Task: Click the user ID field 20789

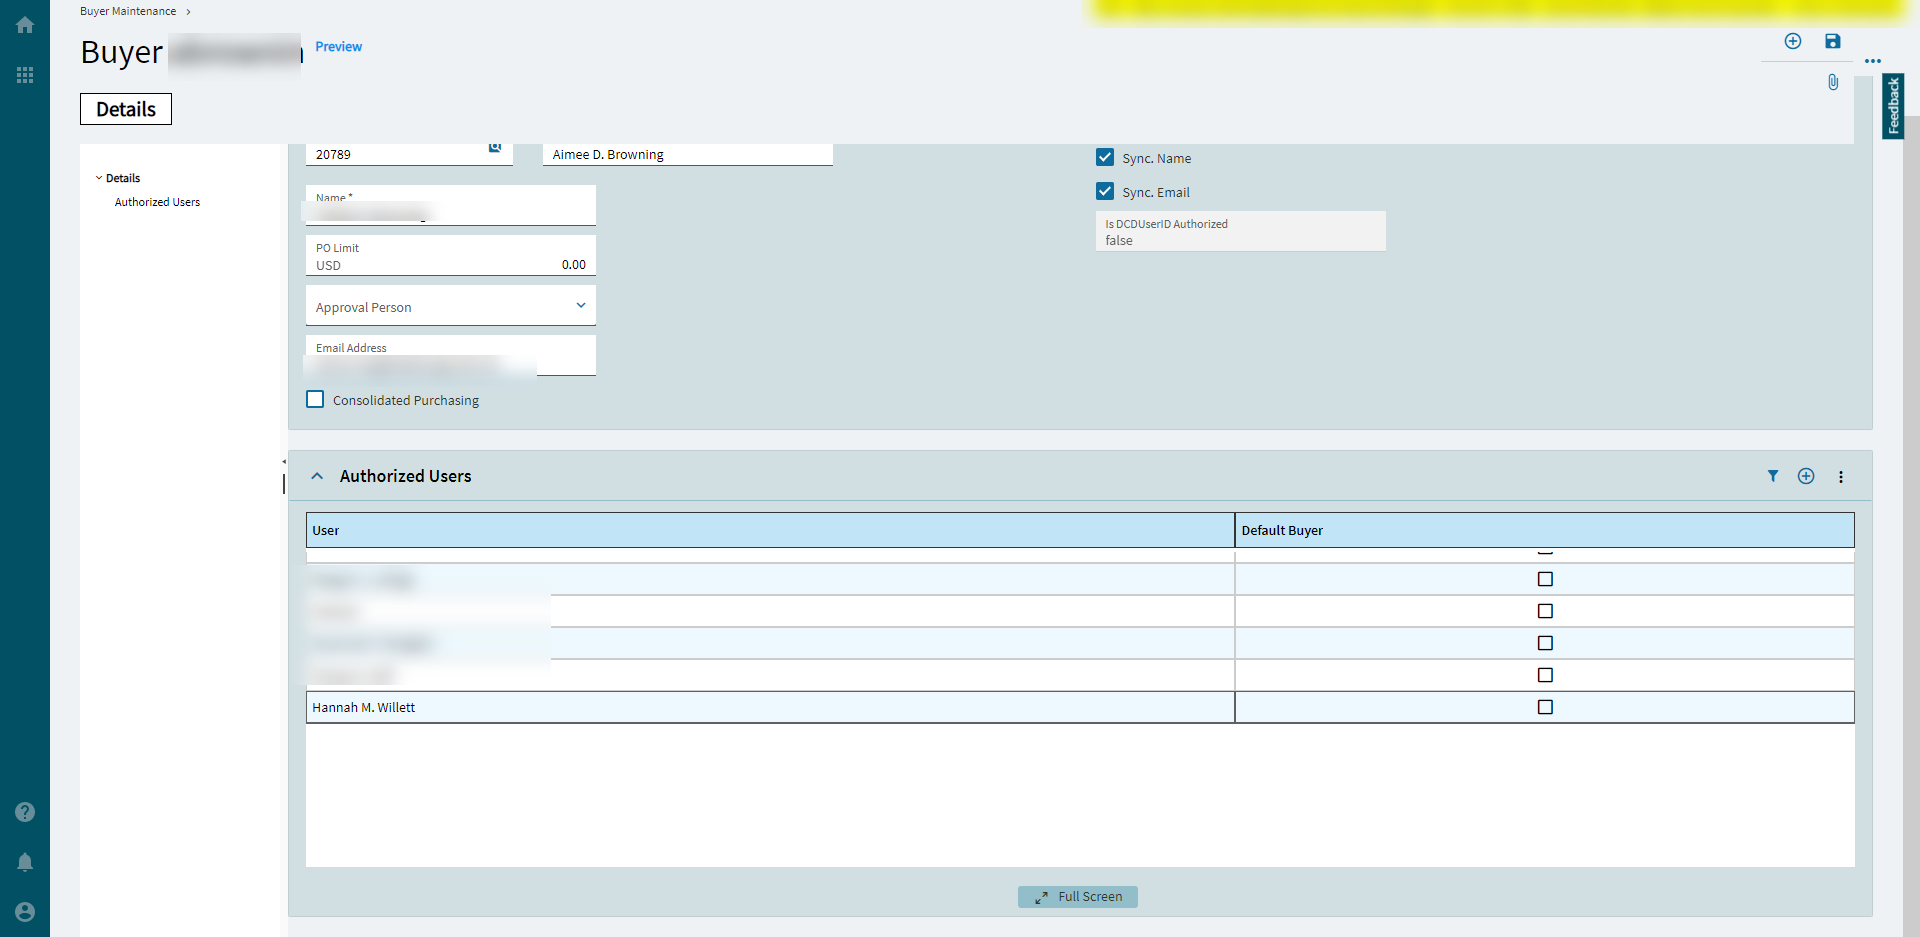Action: click(x=409, y=154)
